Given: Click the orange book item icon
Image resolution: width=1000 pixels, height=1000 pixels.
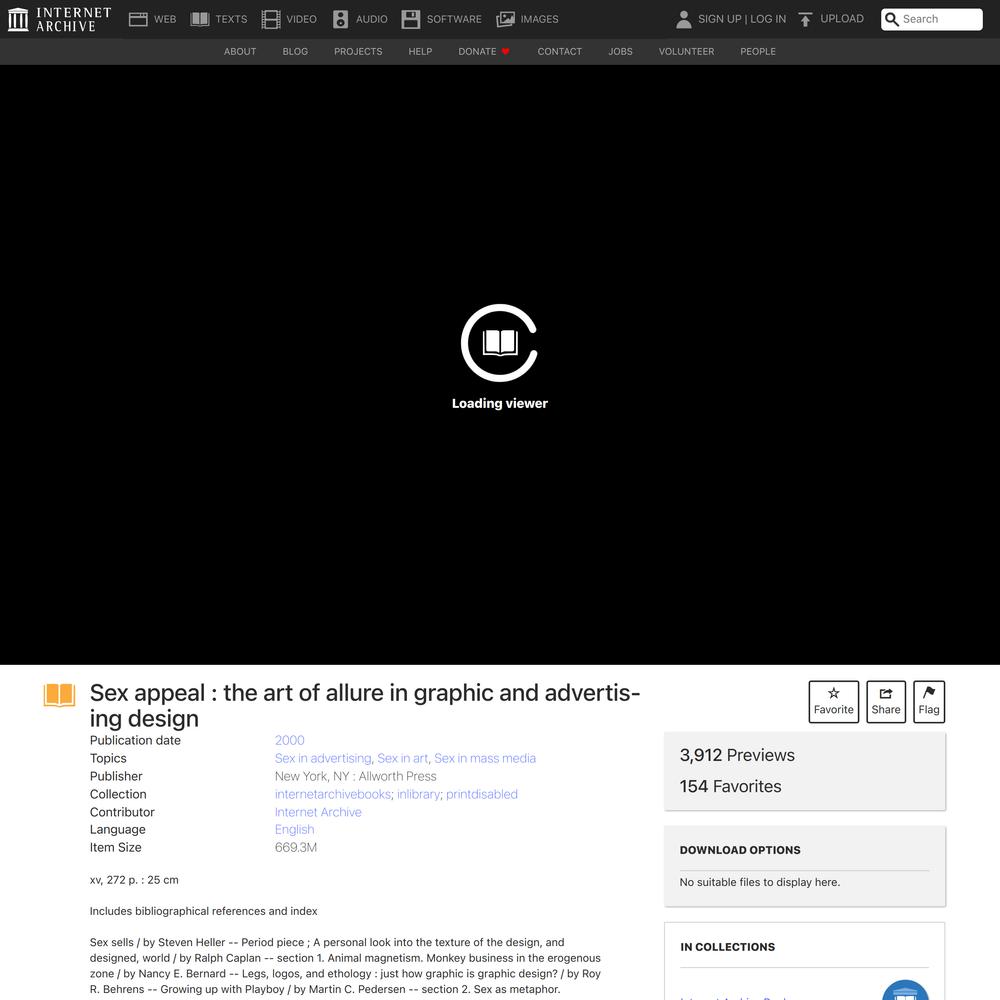Looking at the screenshot, I should 59,695.
